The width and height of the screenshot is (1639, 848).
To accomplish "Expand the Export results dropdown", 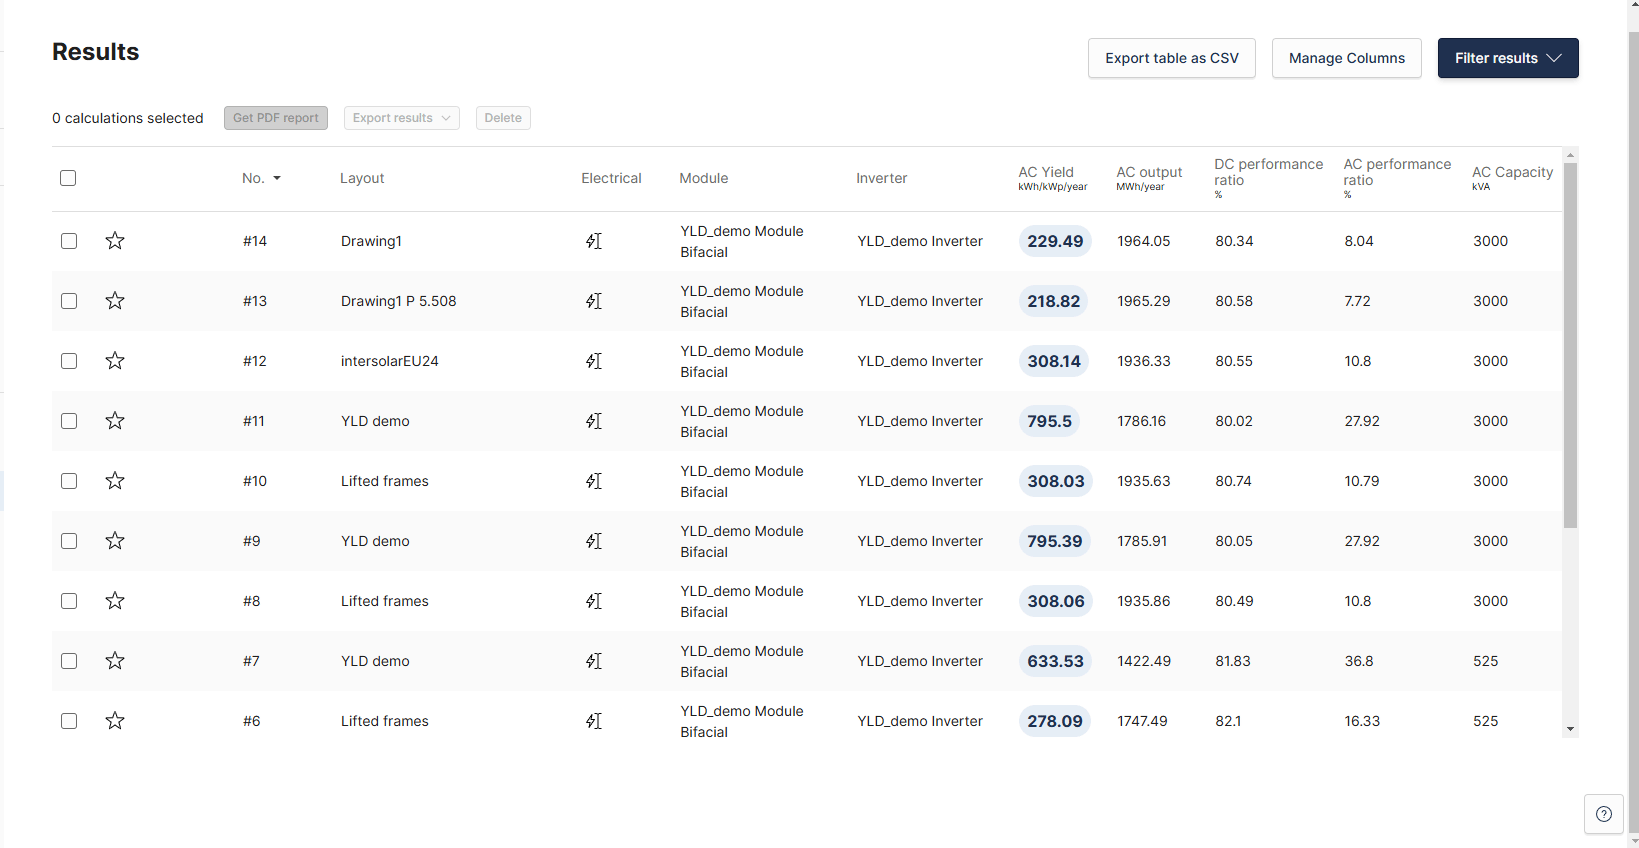I will 401,118.
